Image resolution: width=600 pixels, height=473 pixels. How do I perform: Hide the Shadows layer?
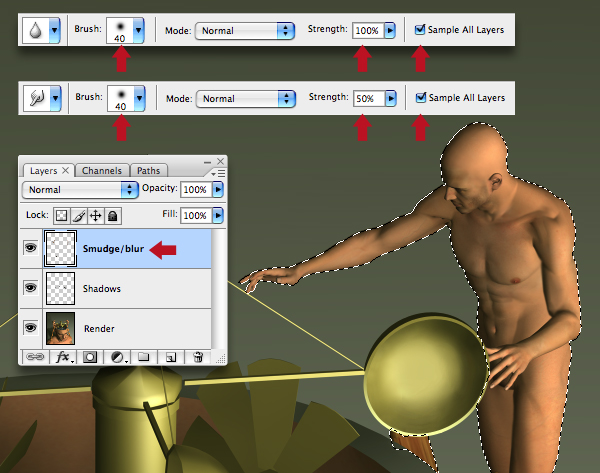(x=31, y=287)
